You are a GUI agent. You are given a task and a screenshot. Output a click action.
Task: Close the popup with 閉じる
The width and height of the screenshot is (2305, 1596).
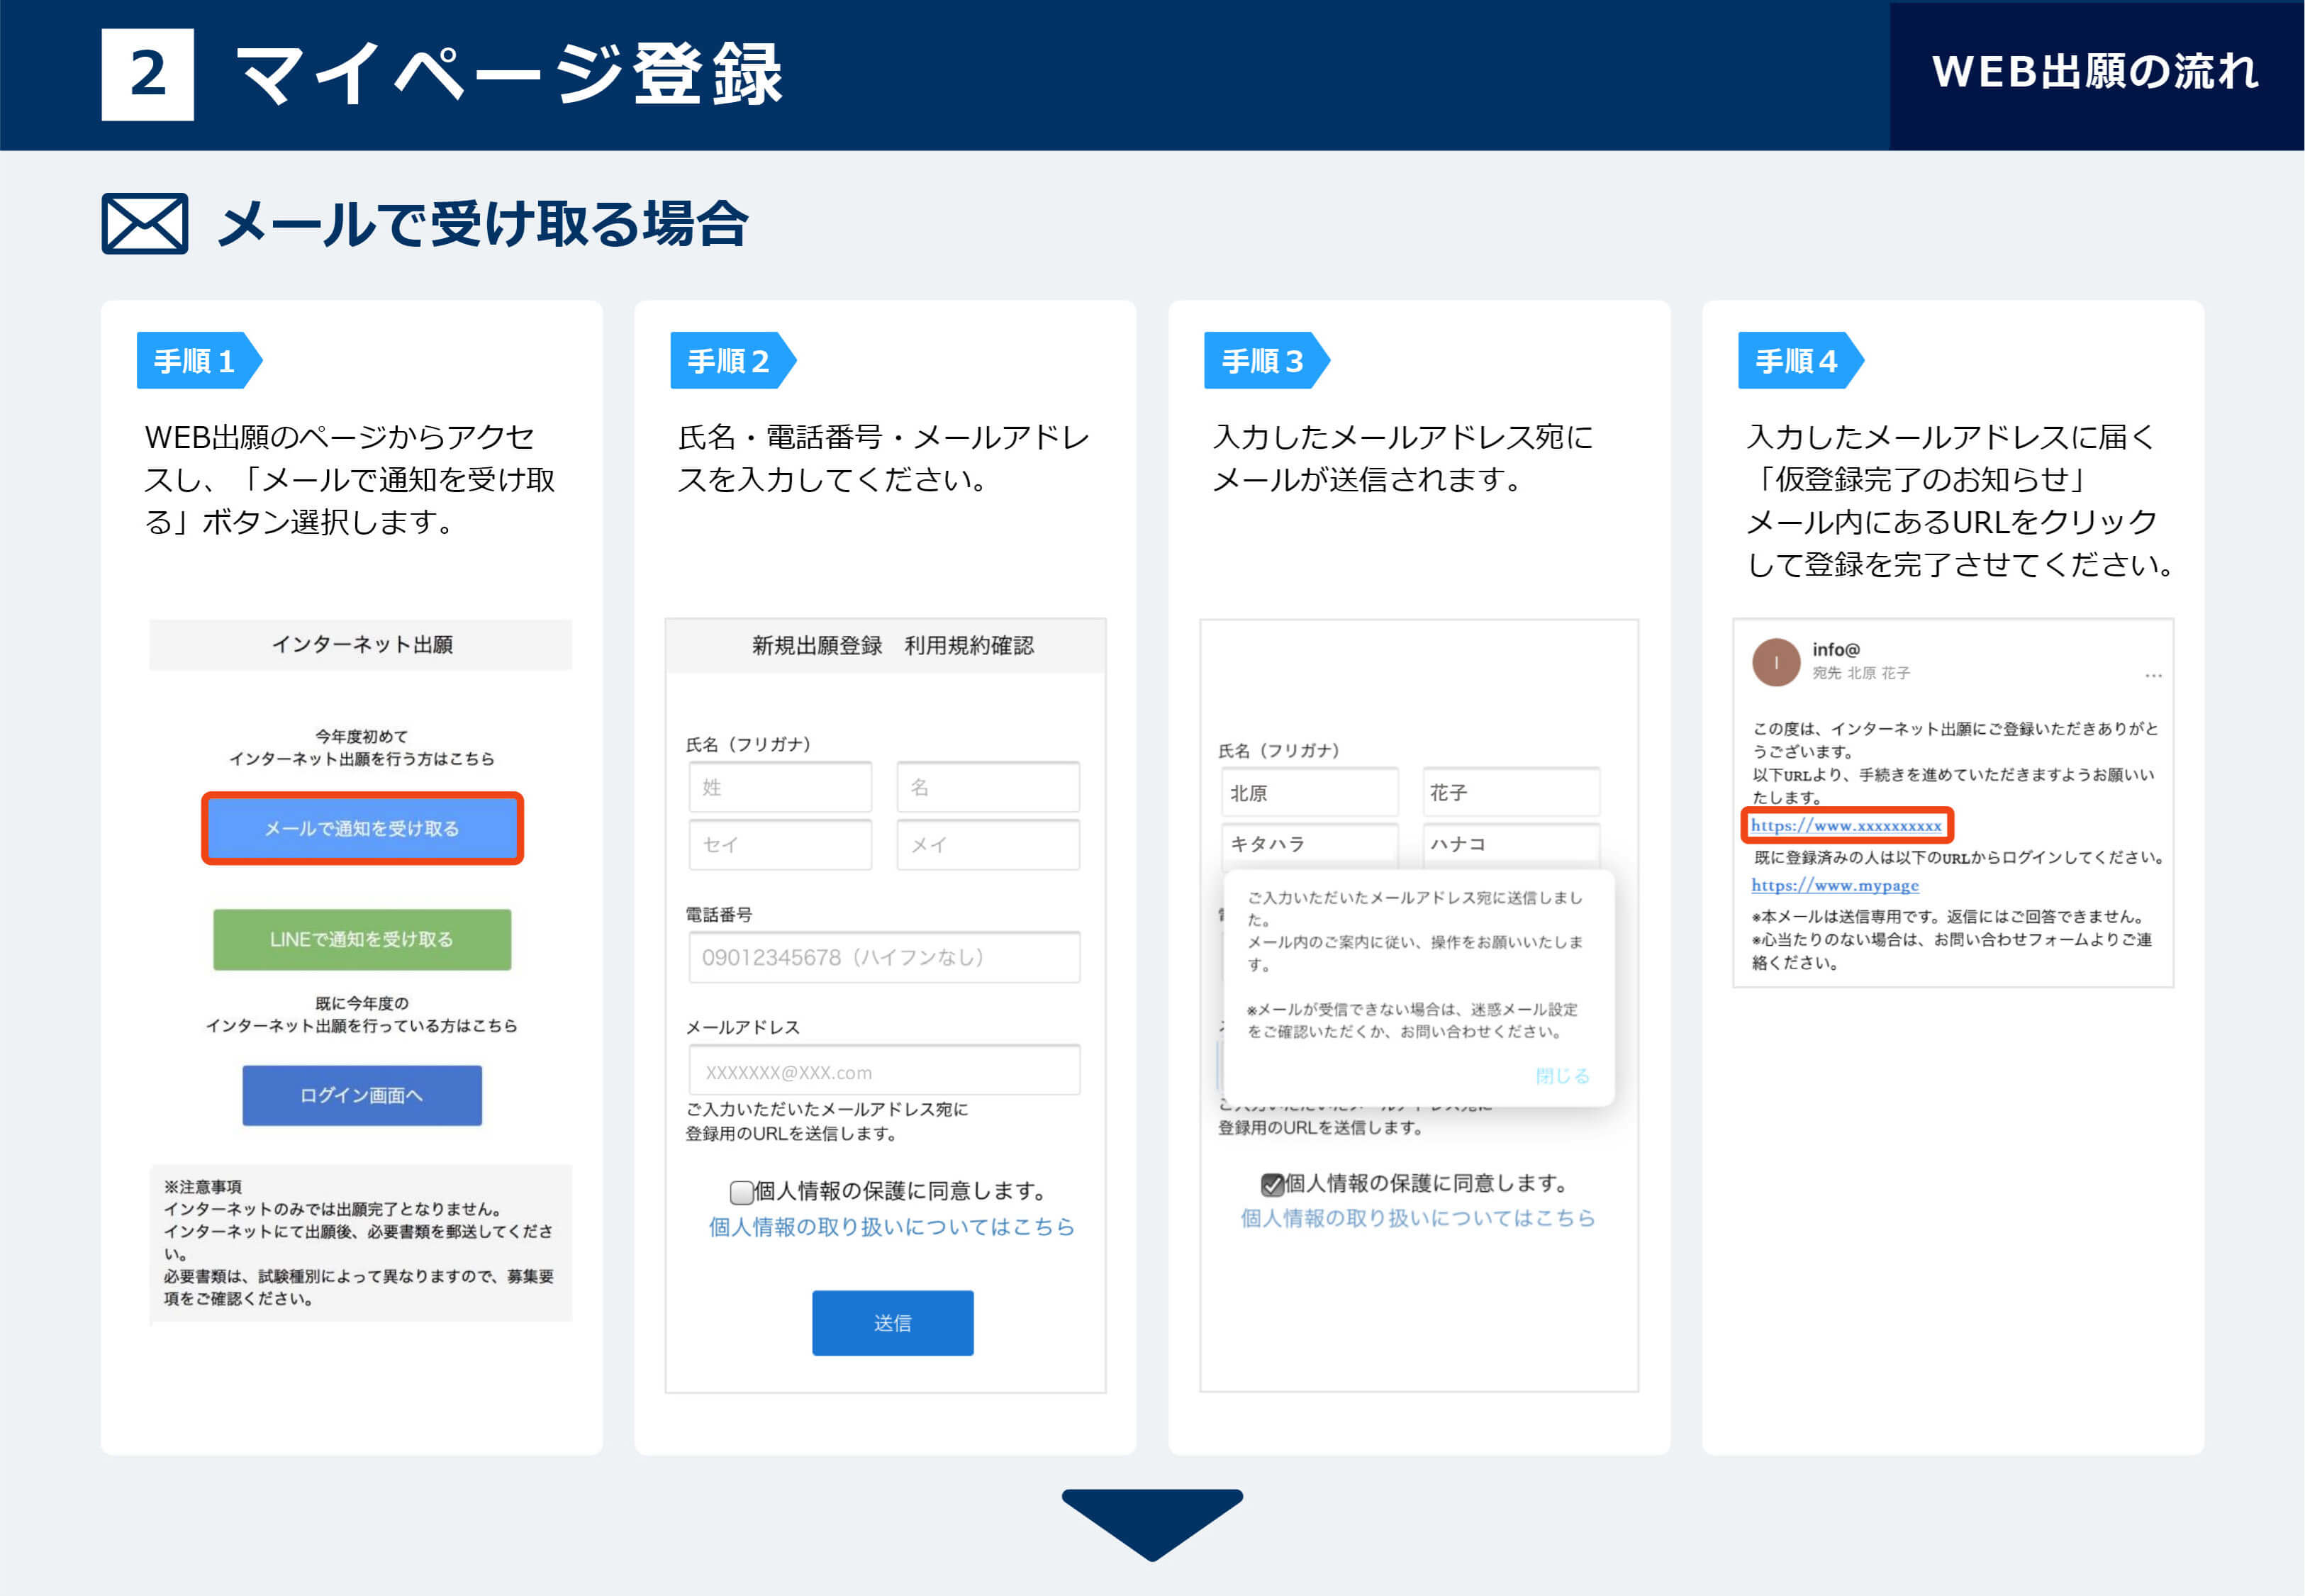1562,1076
